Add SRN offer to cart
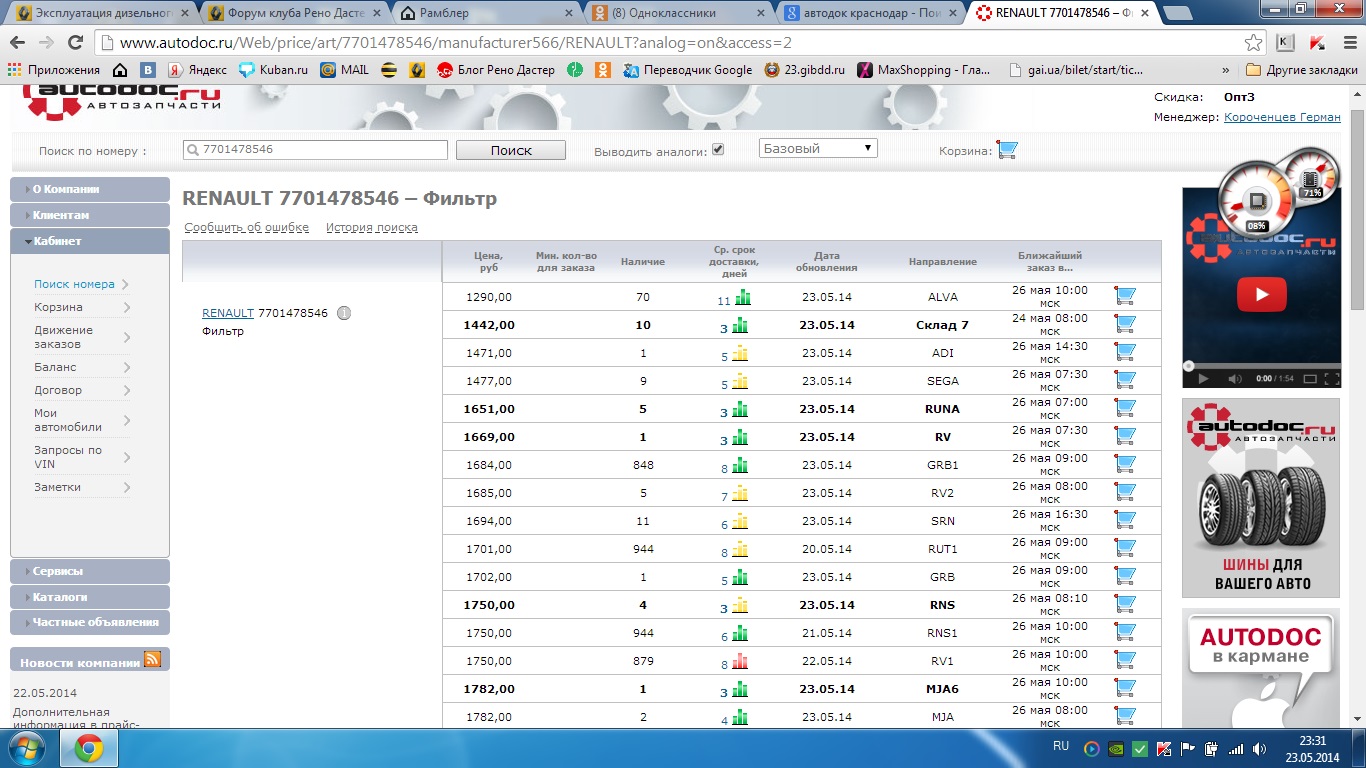Screen dimensions: 1366x768 [x=1125, y=520]
